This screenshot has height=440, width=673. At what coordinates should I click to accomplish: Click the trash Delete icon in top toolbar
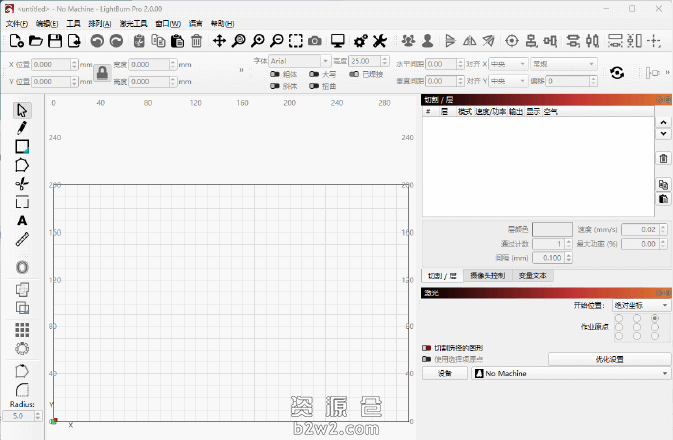(197, 41)
